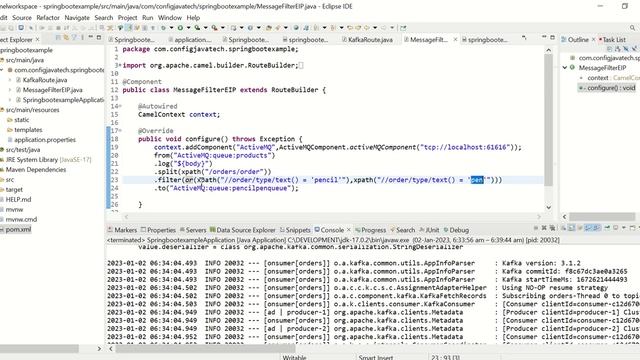Switch to Markers view tab

122,230
